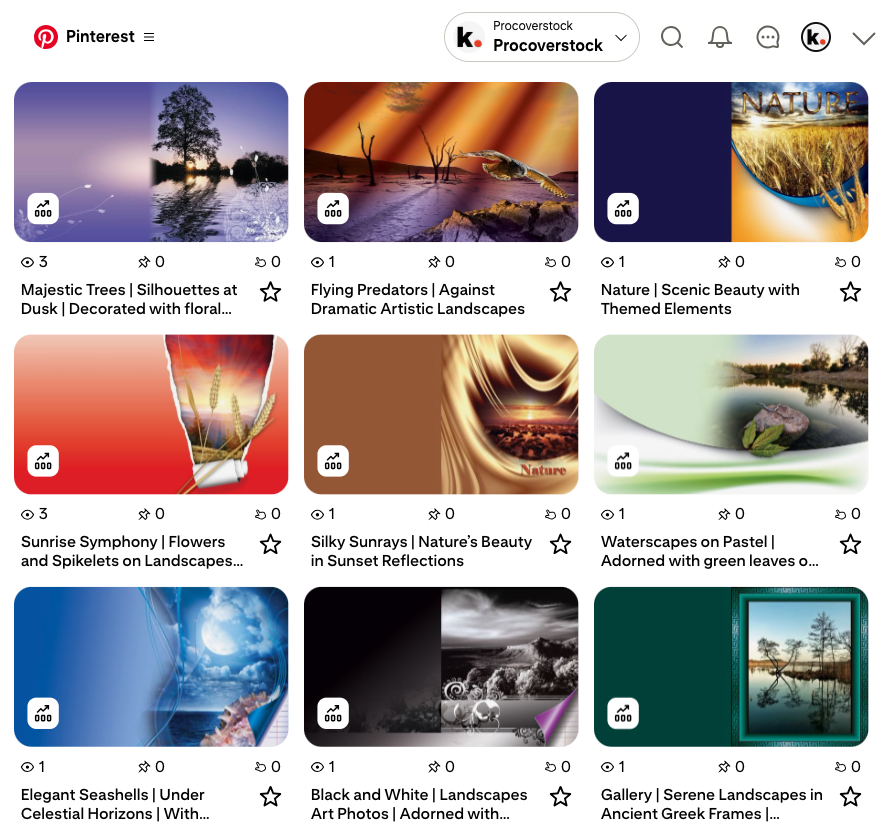
Task: Open the Elegant Seashells pin thumbnail
Action: click(x=151, y=667)
